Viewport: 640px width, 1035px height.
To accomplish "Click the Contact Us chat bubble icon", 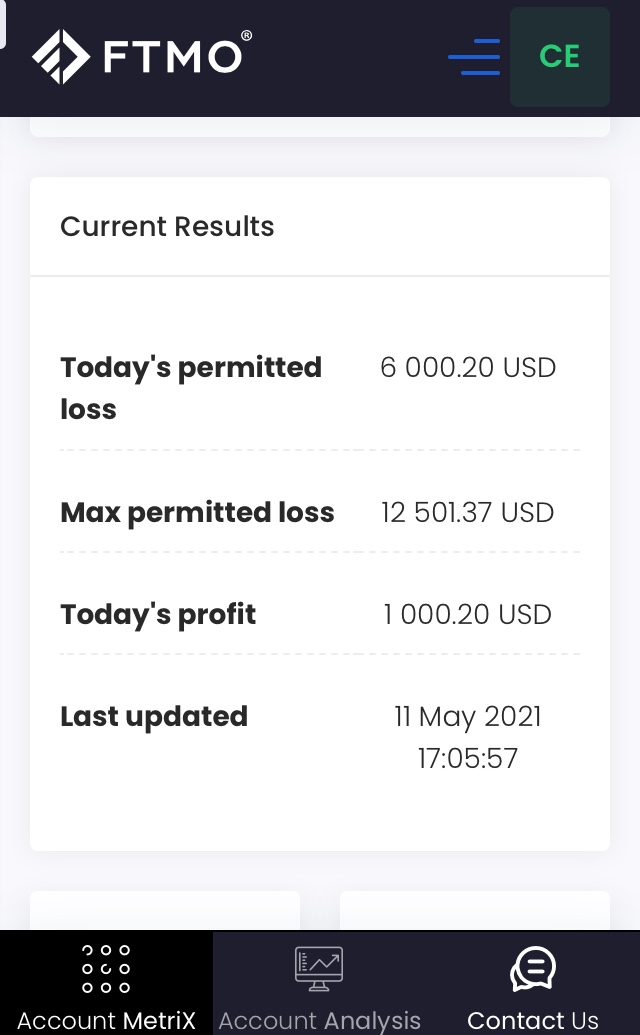I will tap(533, 968).
